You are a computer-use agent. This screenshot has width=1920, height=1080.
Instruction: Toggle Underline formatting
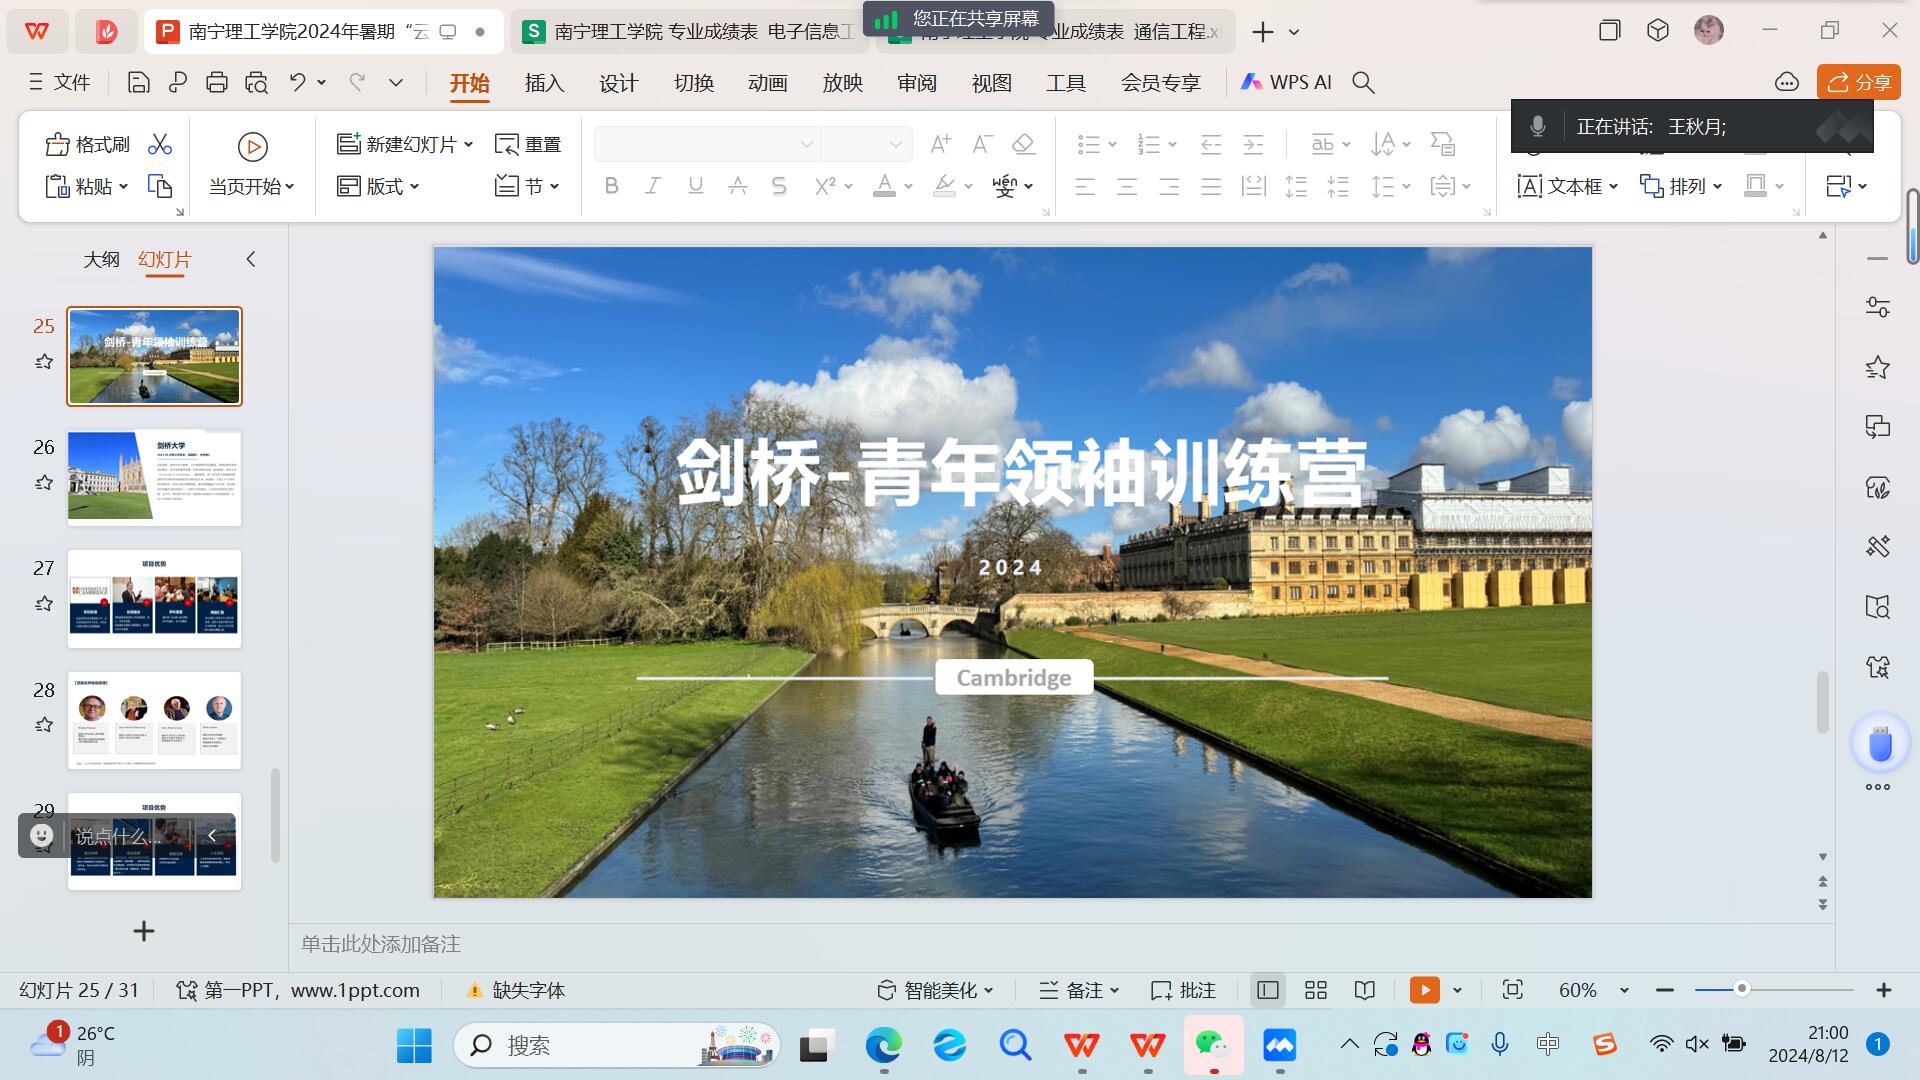(x=695, y=186)
